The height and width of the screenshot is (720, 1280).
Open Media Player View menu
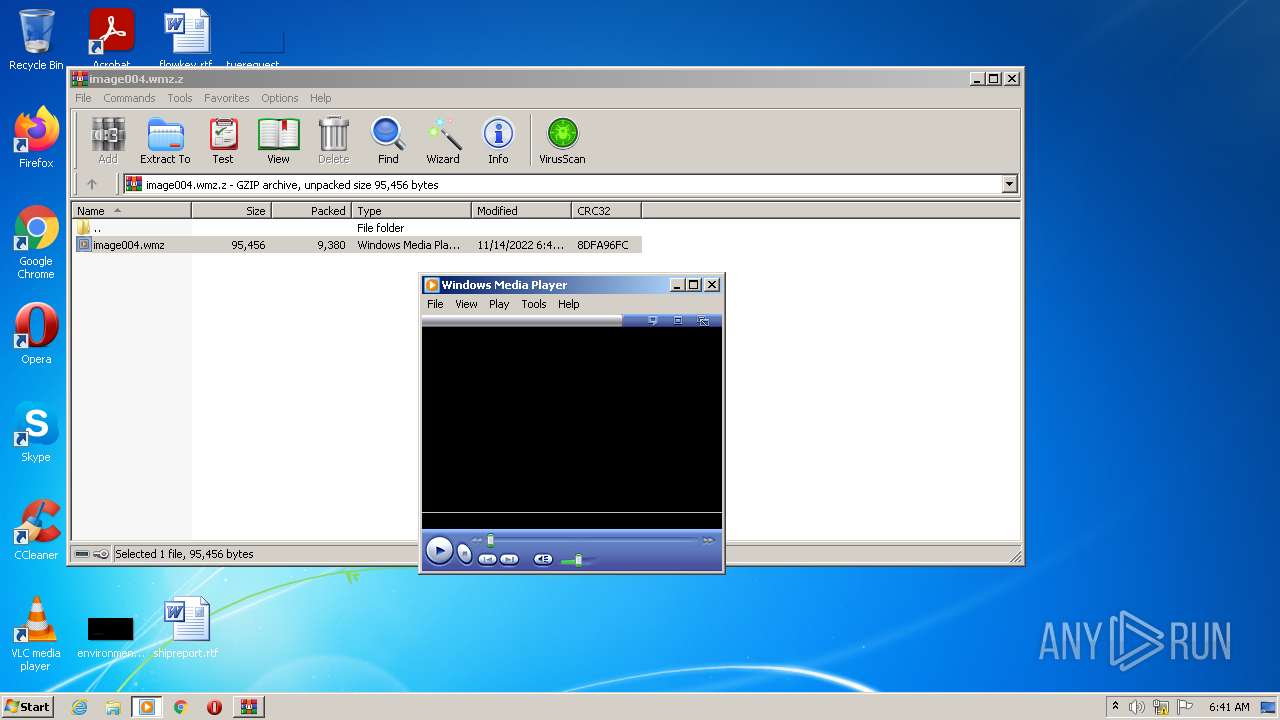pos(466,304)
